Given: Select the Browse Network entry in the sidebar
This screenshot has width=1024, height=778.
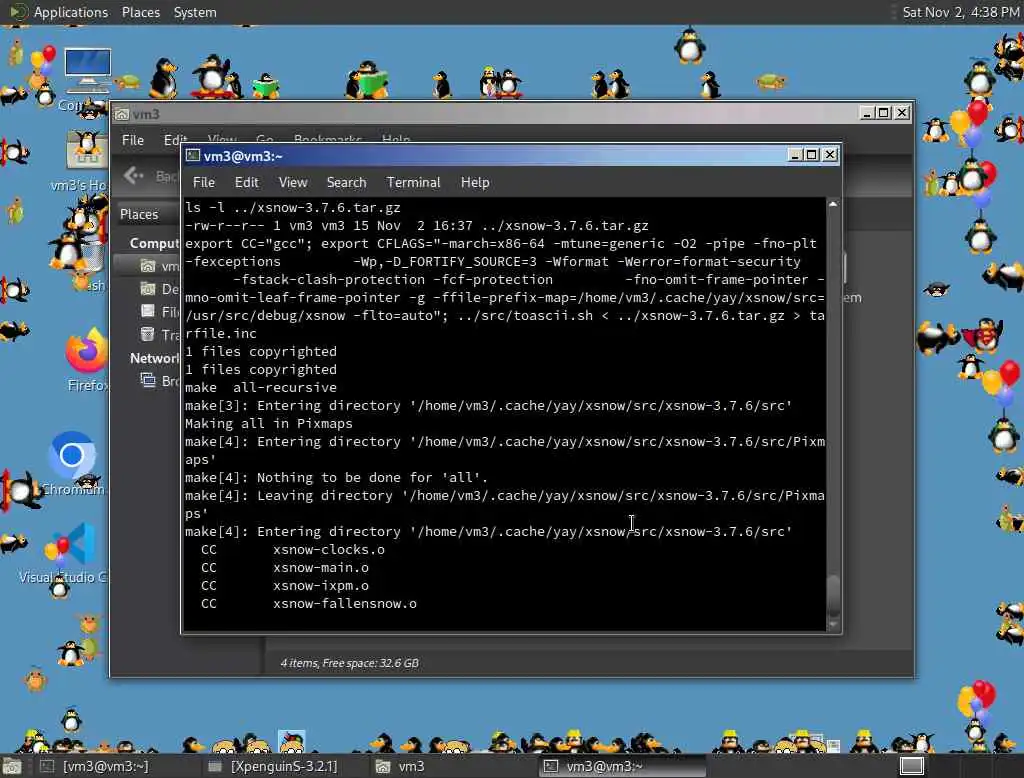Looking at the screenshot, I should click(x=161, y=381).
